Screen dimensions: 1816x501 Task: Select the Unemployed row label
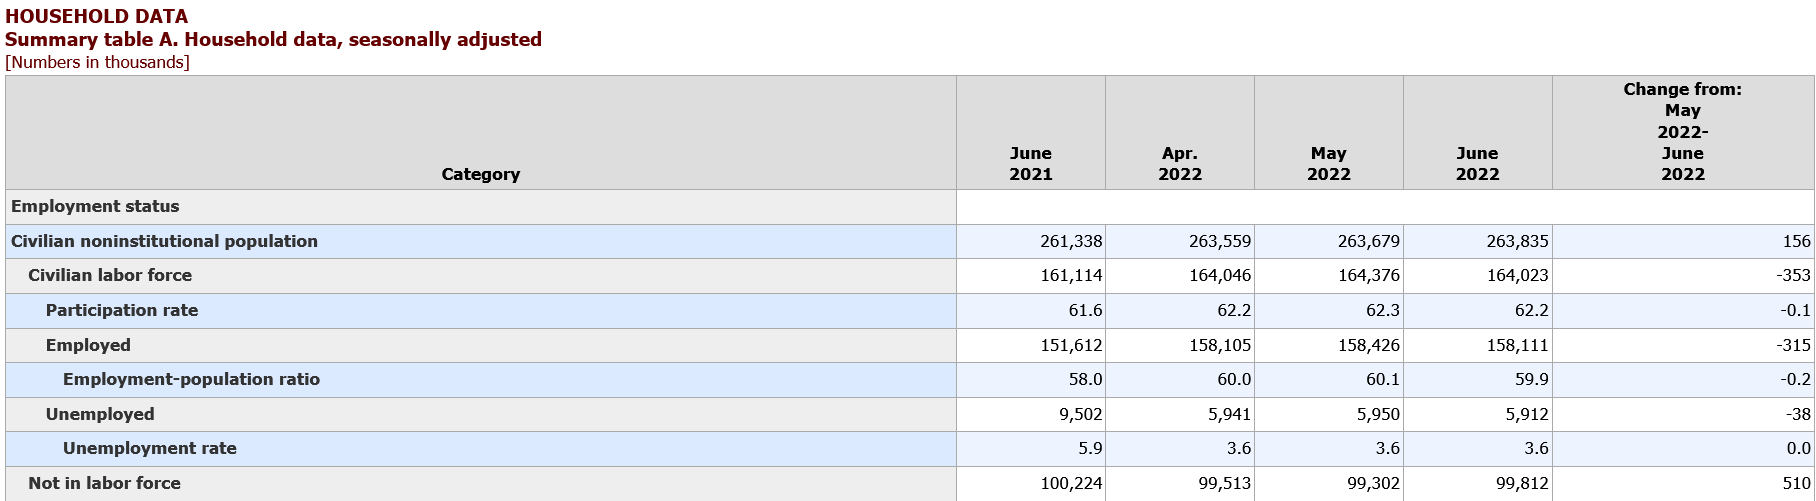(100, 414)
